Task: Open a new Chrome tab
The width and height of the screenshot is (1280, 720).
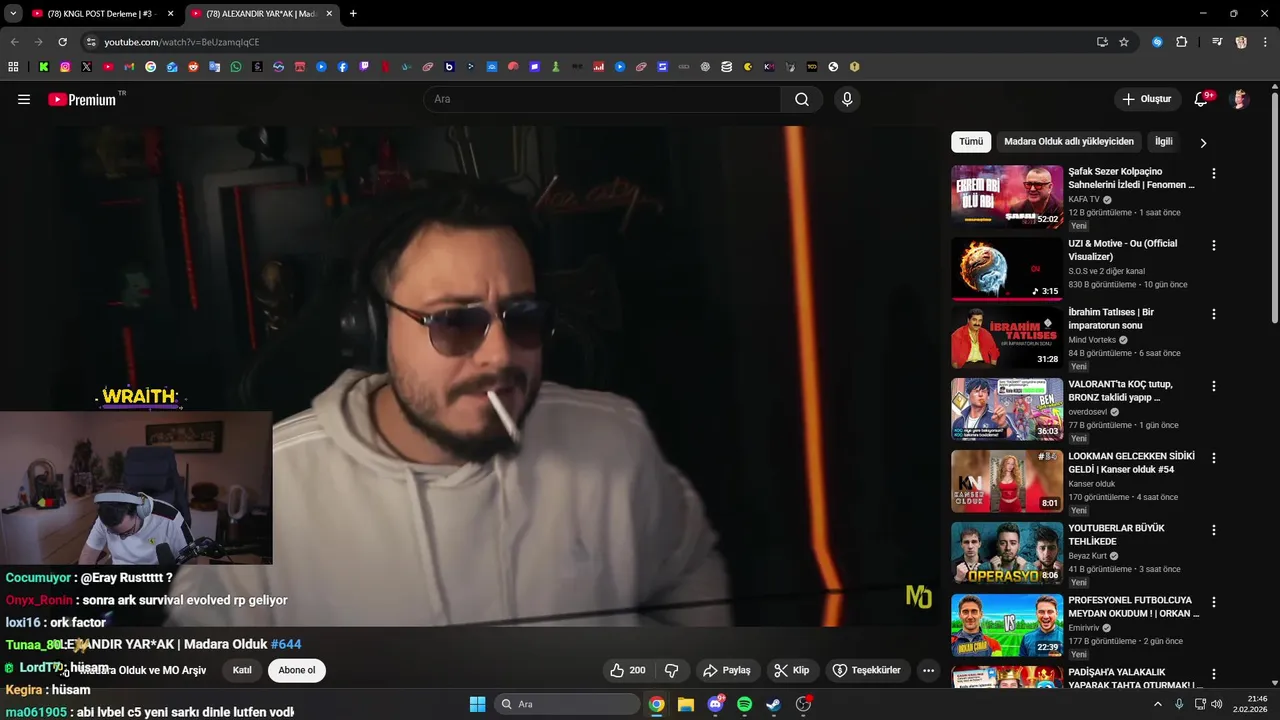Action: (353, 13)
